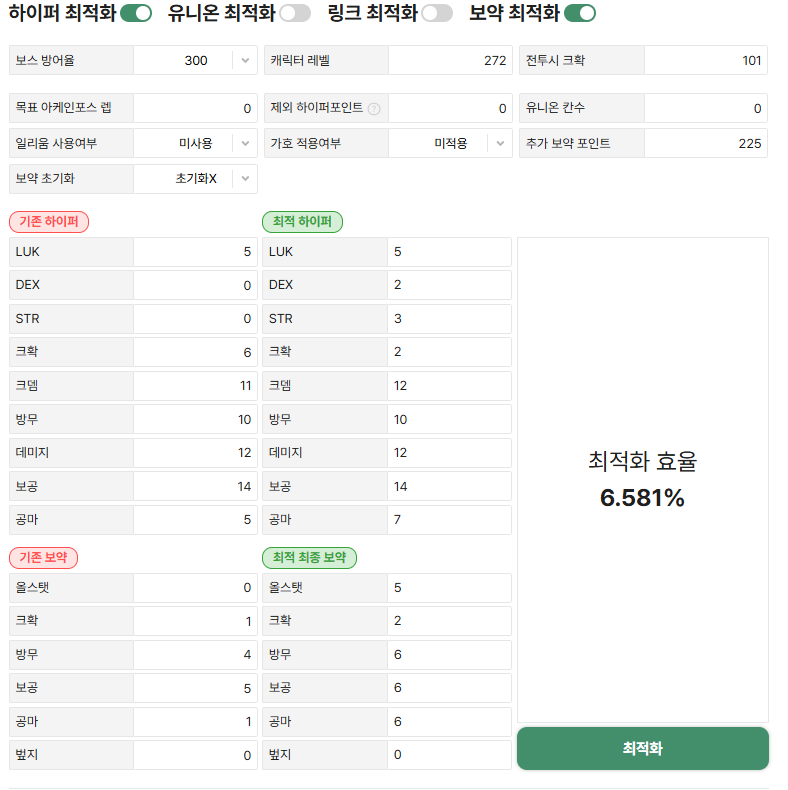Focus the 추가 보약 포인트 field
The height and width of the screenshot is (790, 788).
[705, 144]
